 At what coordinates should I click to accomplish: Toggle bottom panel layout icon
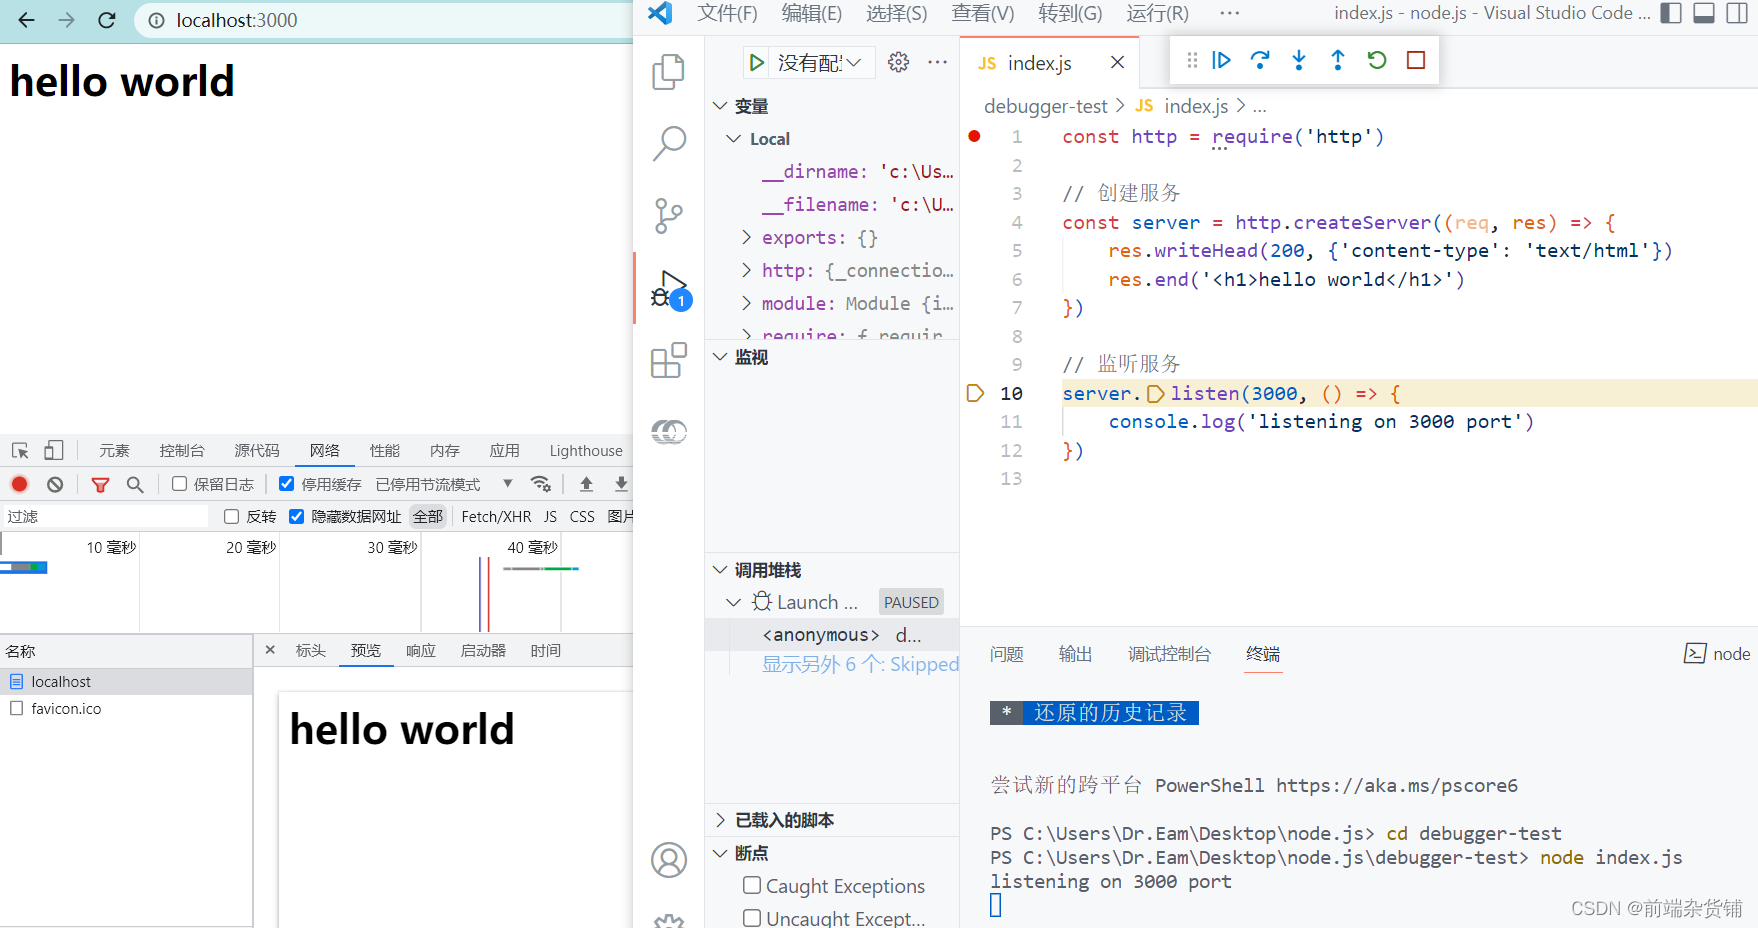point(1704,13)
